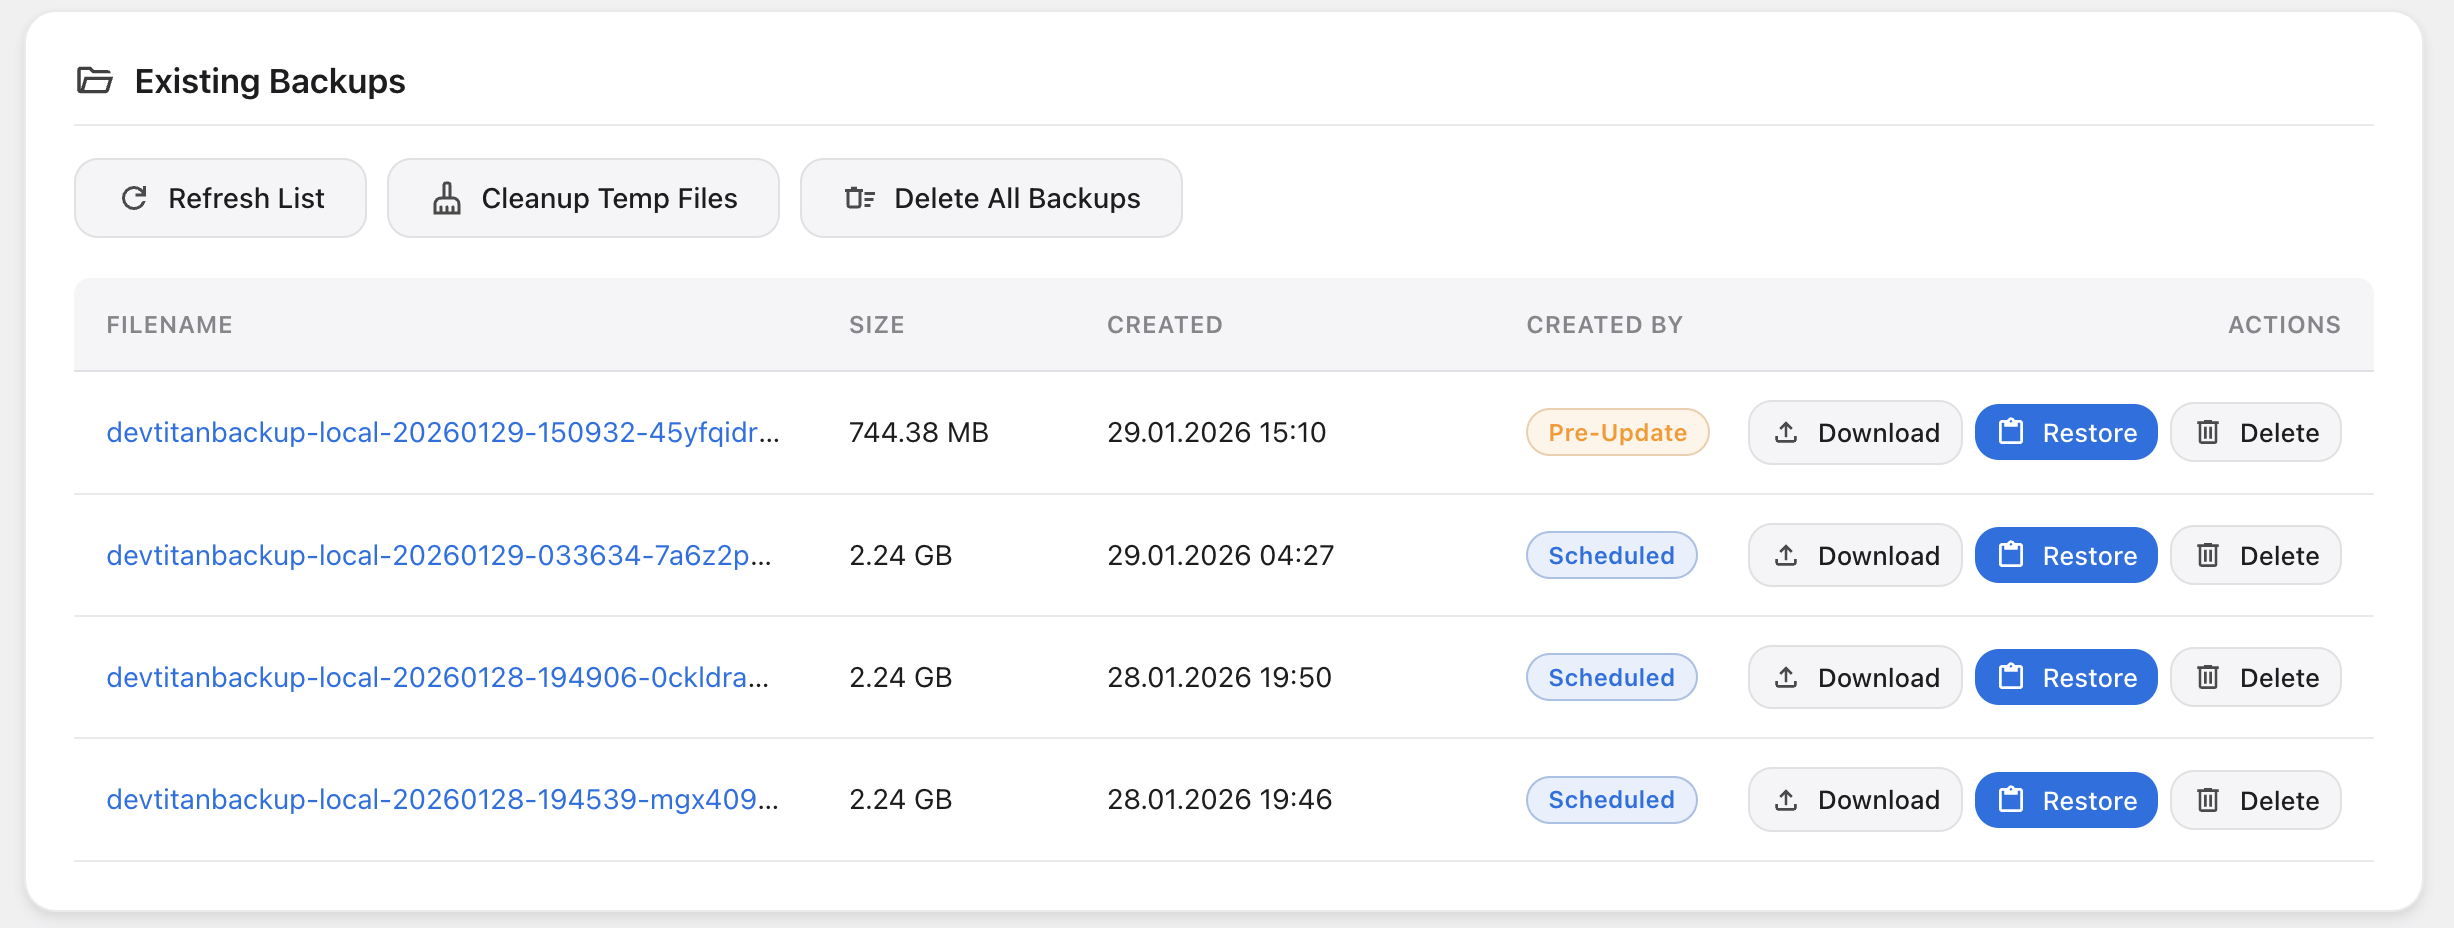Select the Scheduled badge on the 20260128-194906 backup
The width and height of the screenshot is (2454, 928).
(1610, 677)
